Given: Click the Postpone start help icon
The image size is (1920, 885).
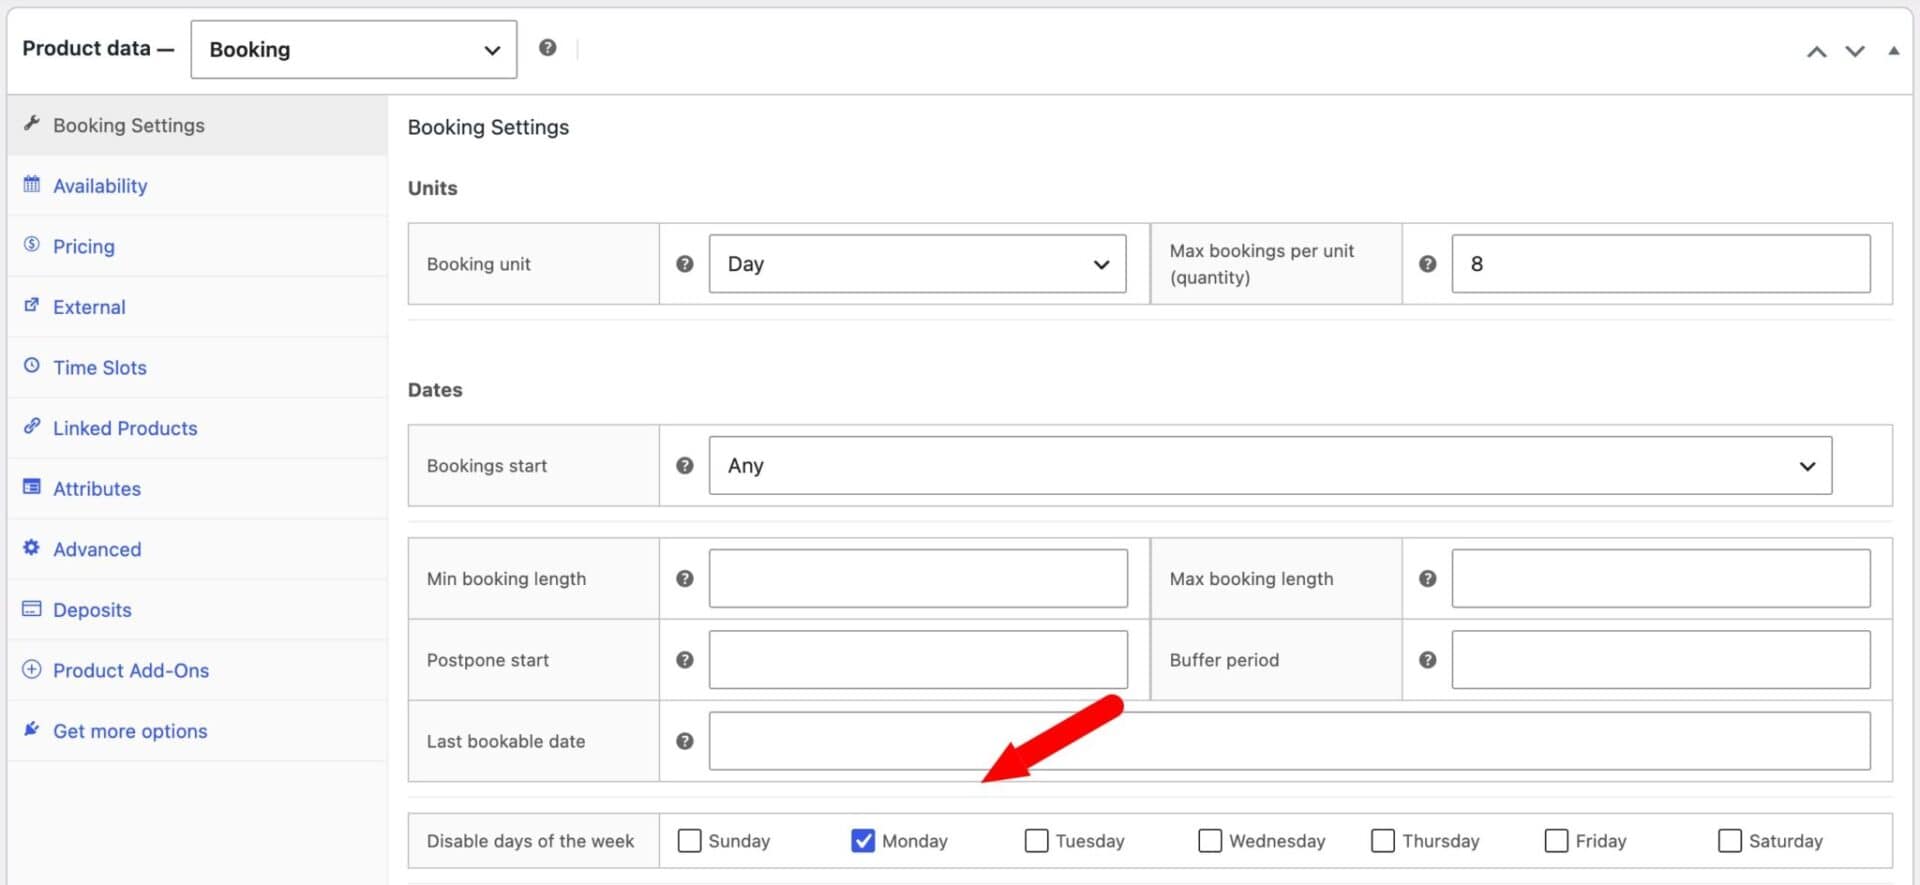Looking at the screenshot, I should click(685, 660).
